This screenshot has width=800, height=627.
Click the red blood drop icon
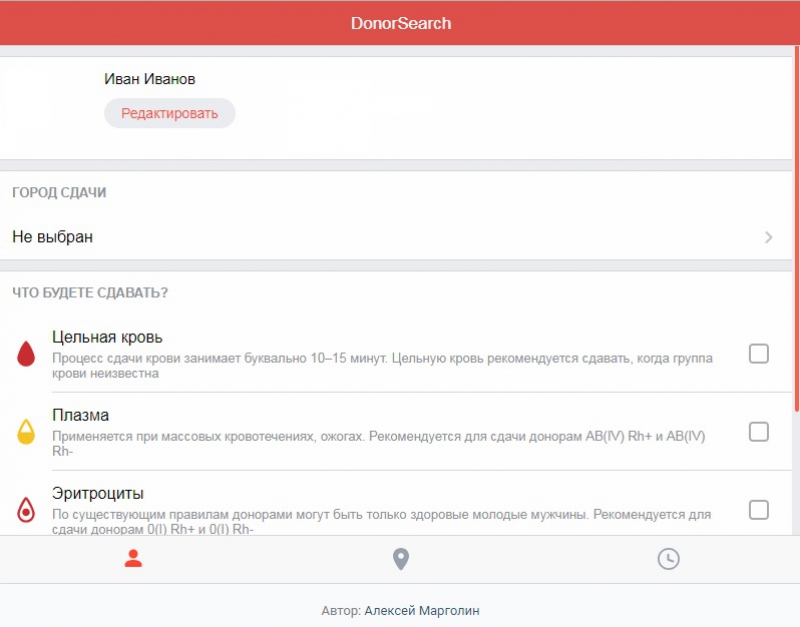tap(26, 354)
